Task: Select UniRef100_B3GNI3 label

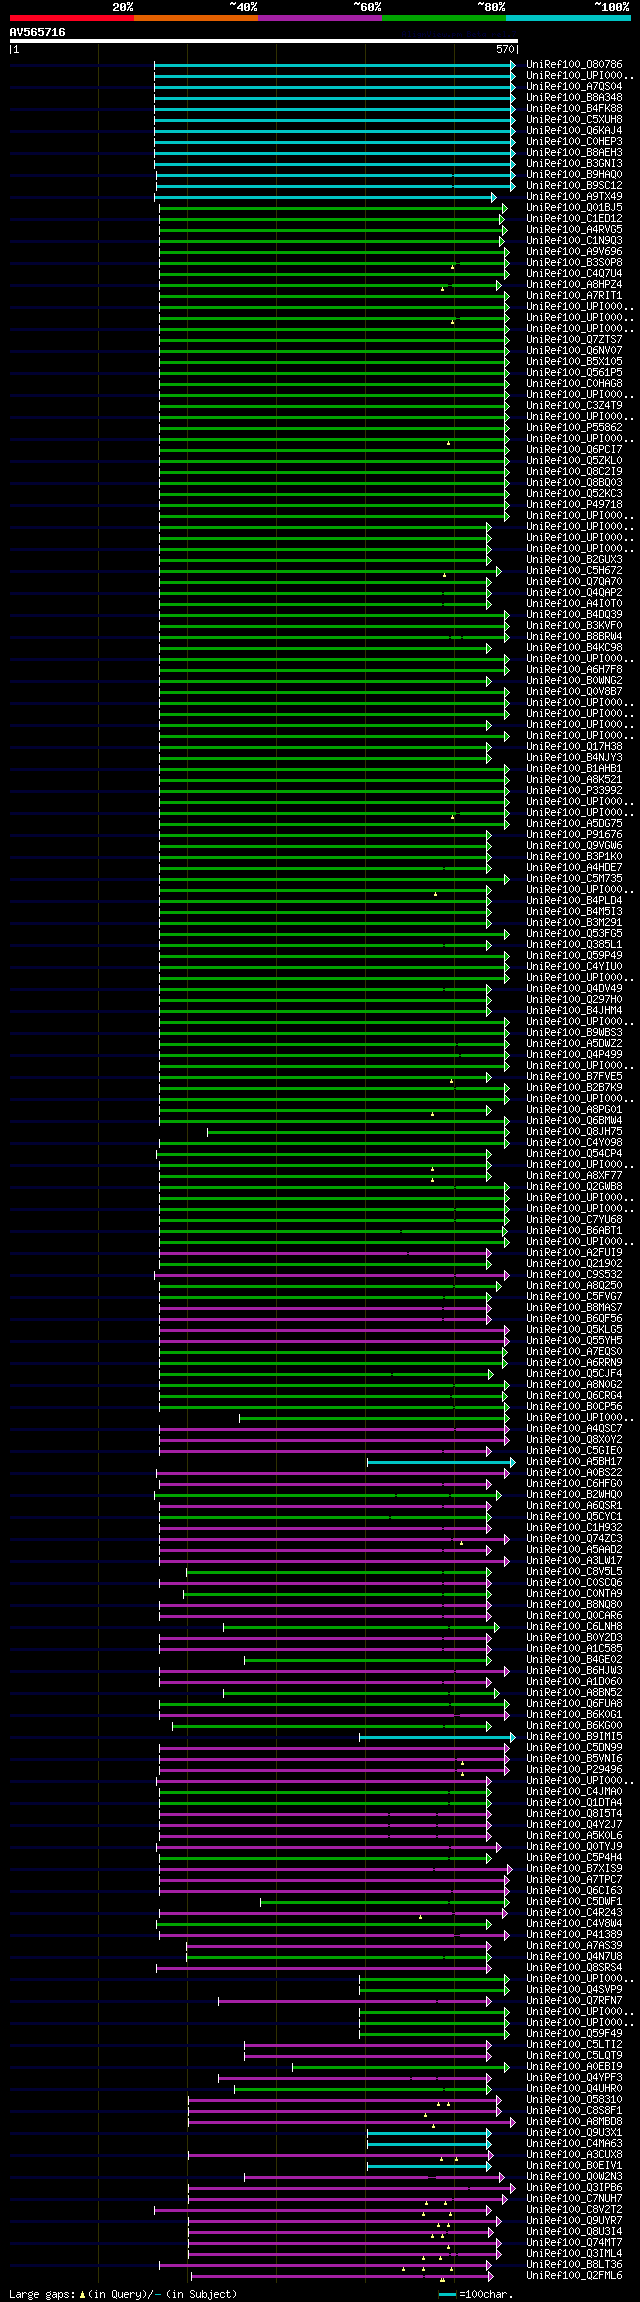Action: pos(574,164)
